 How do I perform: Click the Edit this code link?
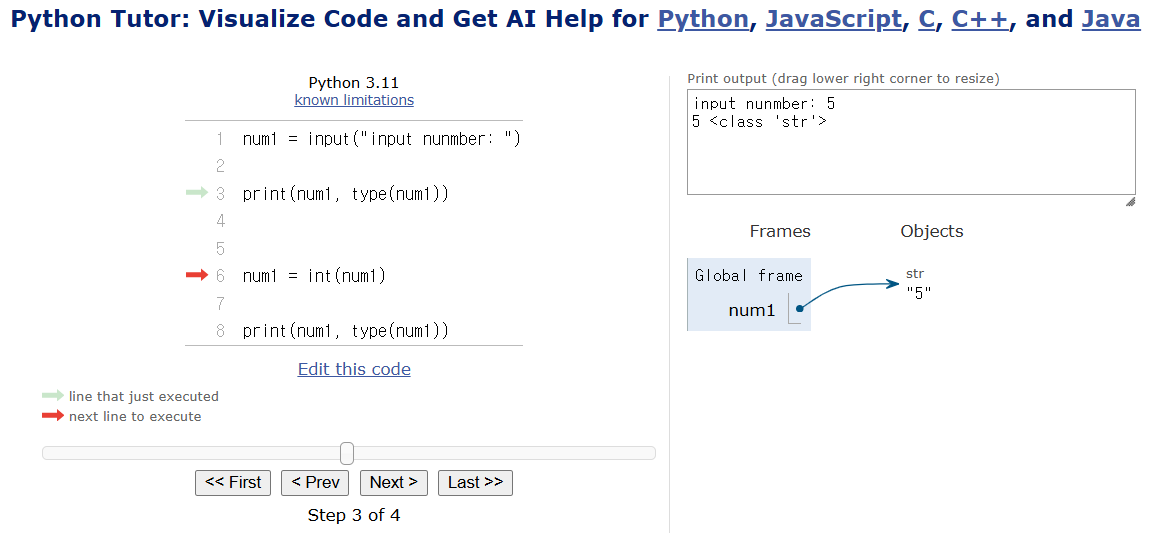tap(354, 369)
